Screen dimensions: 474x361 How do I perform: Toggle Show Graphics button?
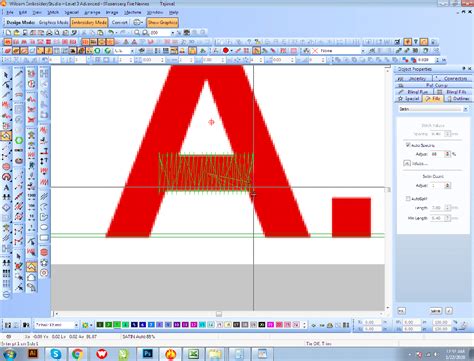point(162,22)
